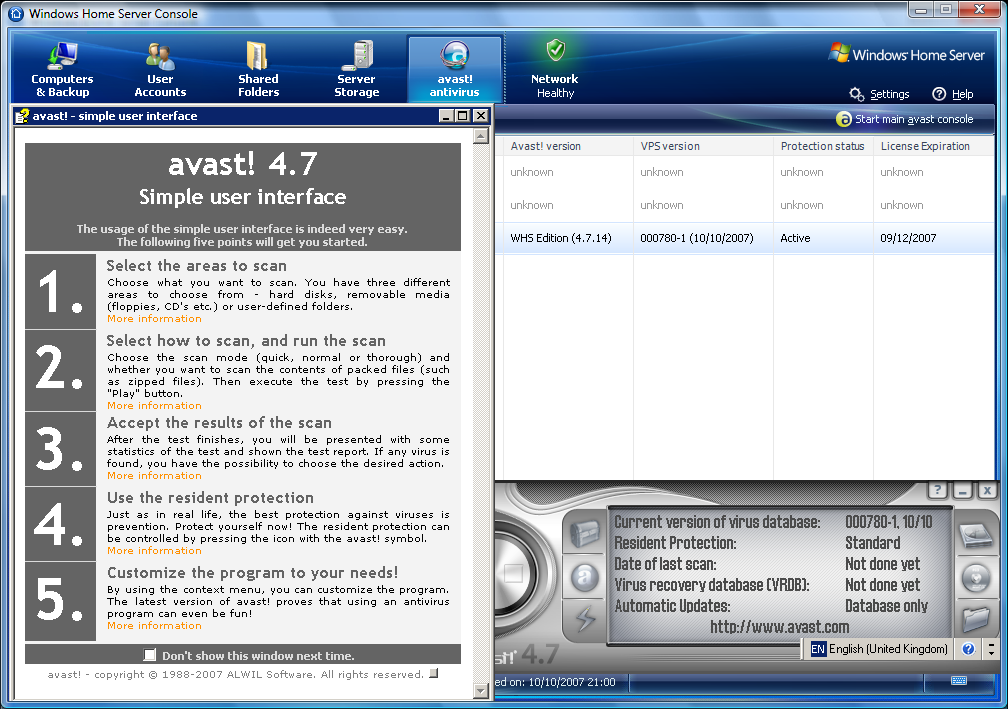The height and width of the screenshot is (709, 1008).
Task: Sort by the License Expiration column header
Action: (933, 146)
